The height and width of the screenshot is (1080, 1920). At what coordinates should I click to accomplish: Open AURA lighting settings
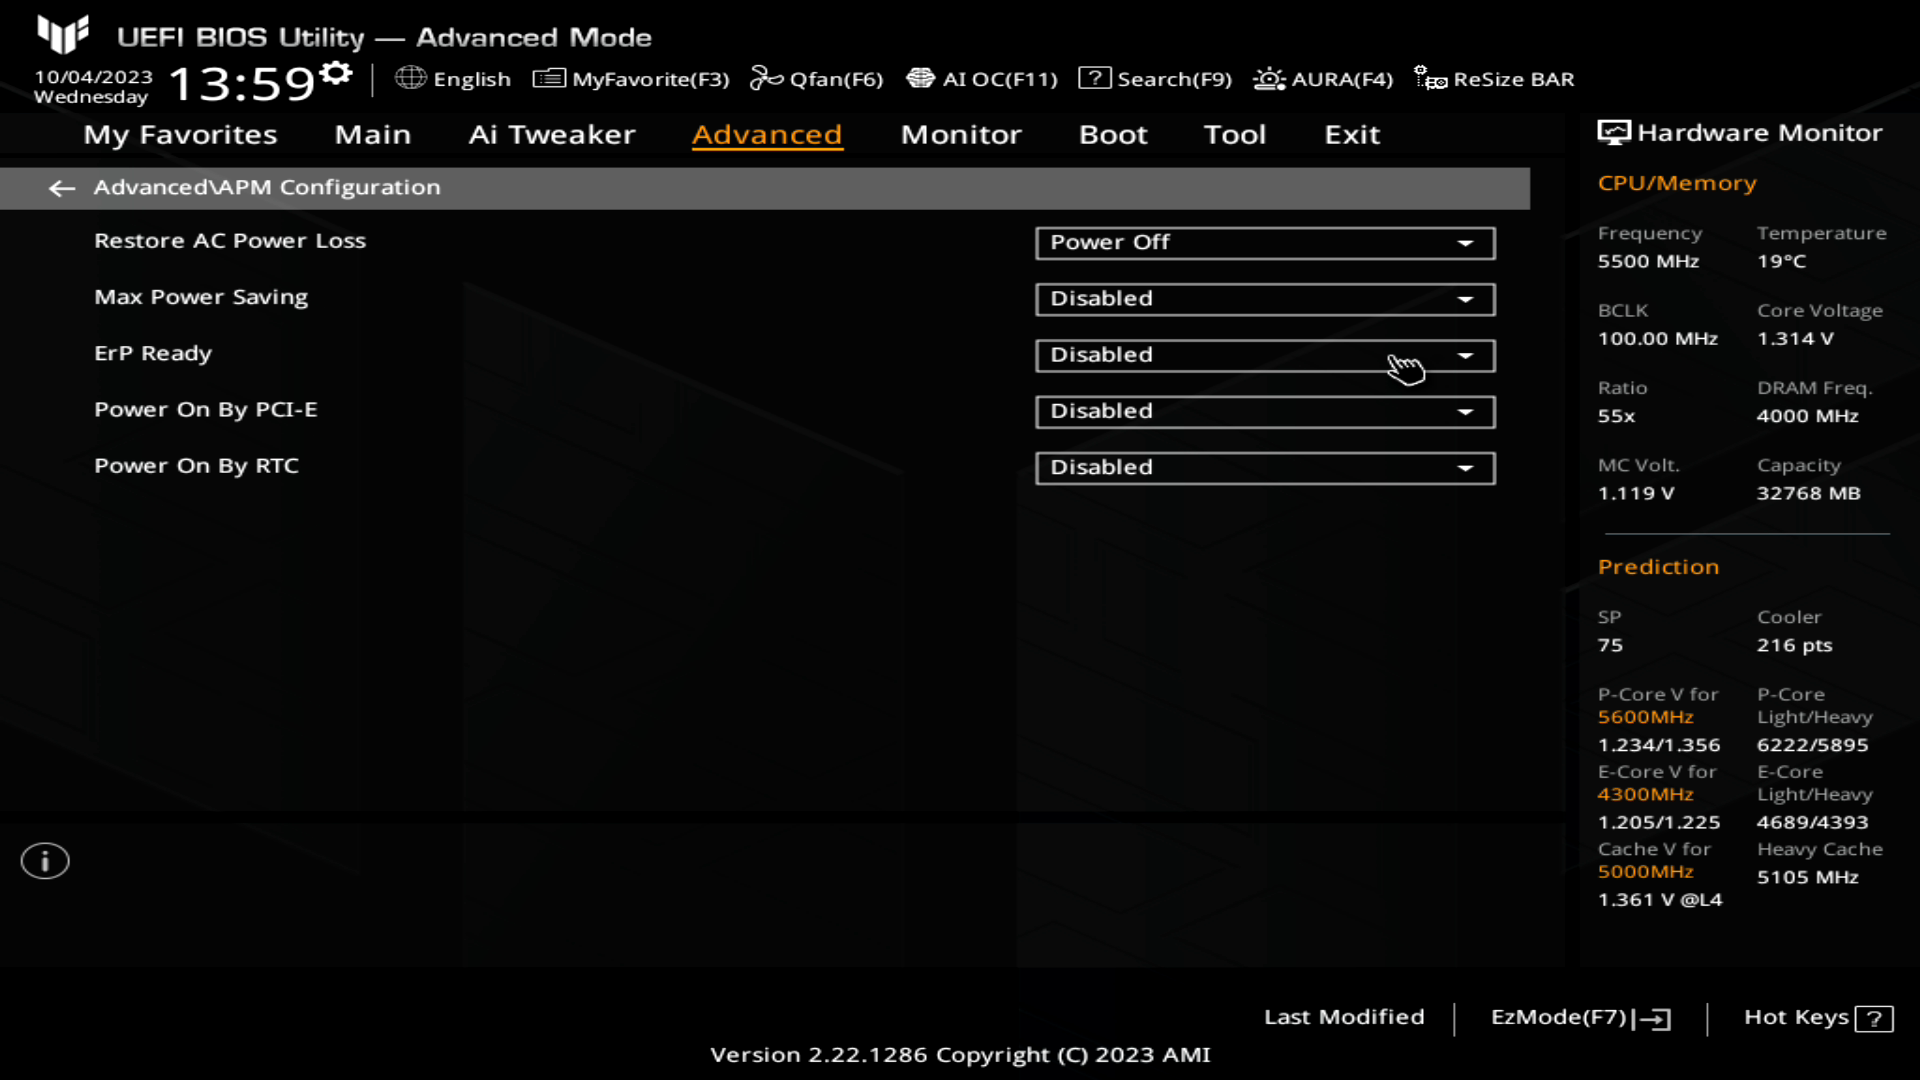pos(1323,79)
